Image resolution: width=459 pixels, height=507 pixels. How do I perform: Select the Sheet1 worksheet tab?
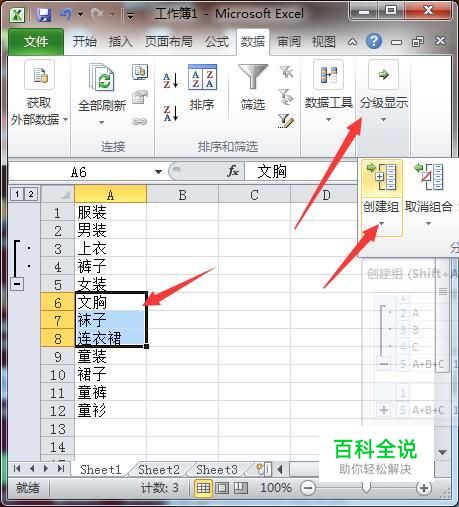click(x=101, y=470)
